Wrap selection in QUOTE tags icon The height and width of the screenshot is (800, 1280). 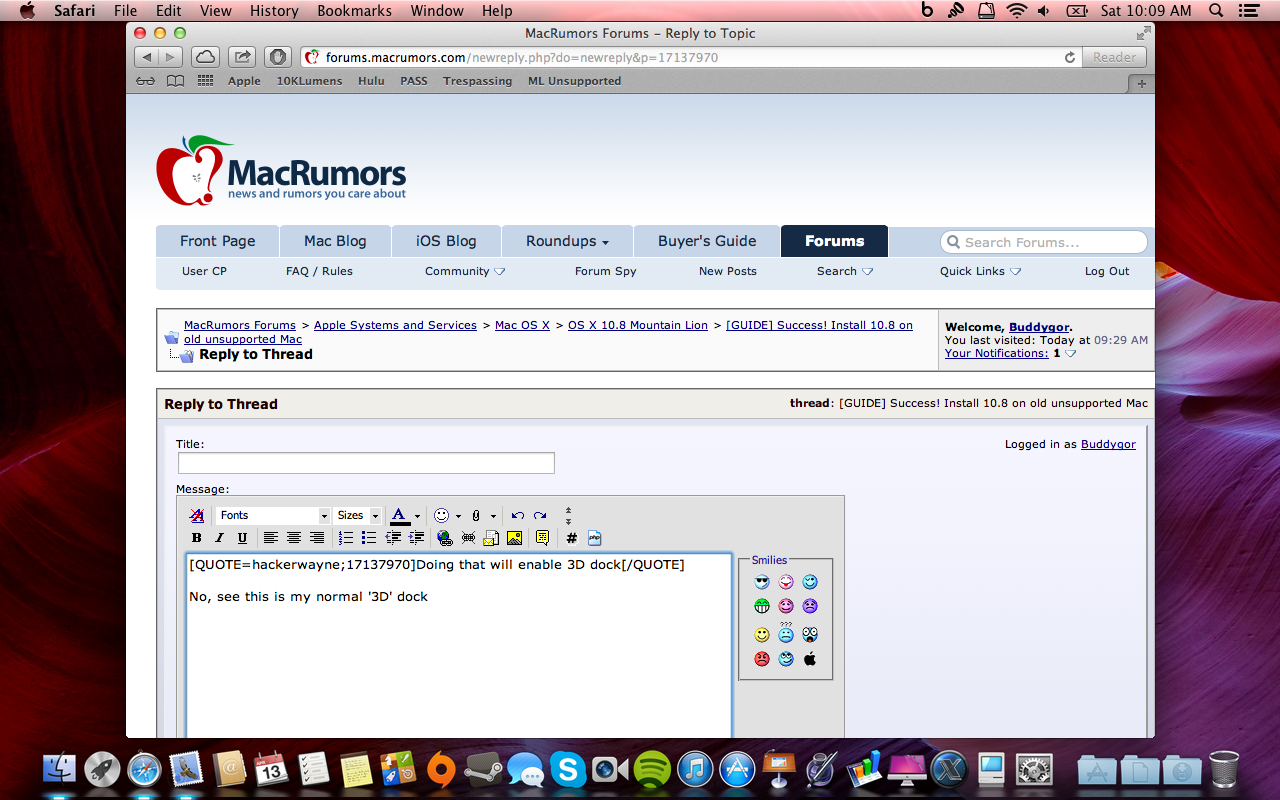(542, 538)
